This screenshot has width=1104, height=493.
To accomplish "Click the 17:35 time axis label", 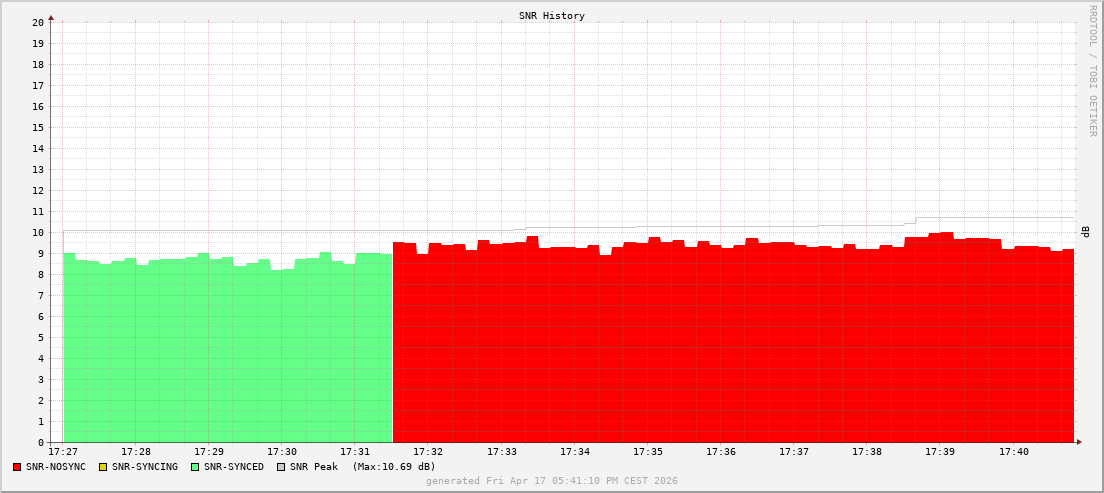I will click(648, 452).
